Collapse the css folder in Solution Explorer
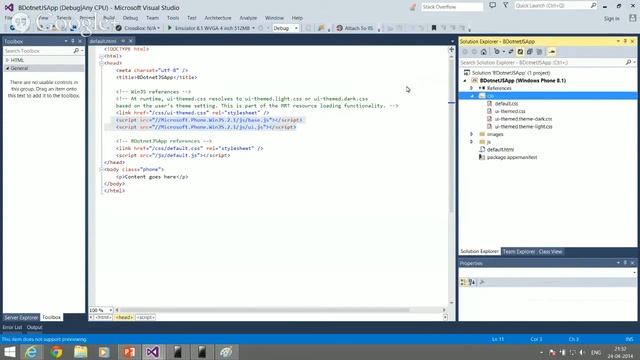Image resolution: width=640 pixels, height=360 pixels. click(x=472, y=96)
